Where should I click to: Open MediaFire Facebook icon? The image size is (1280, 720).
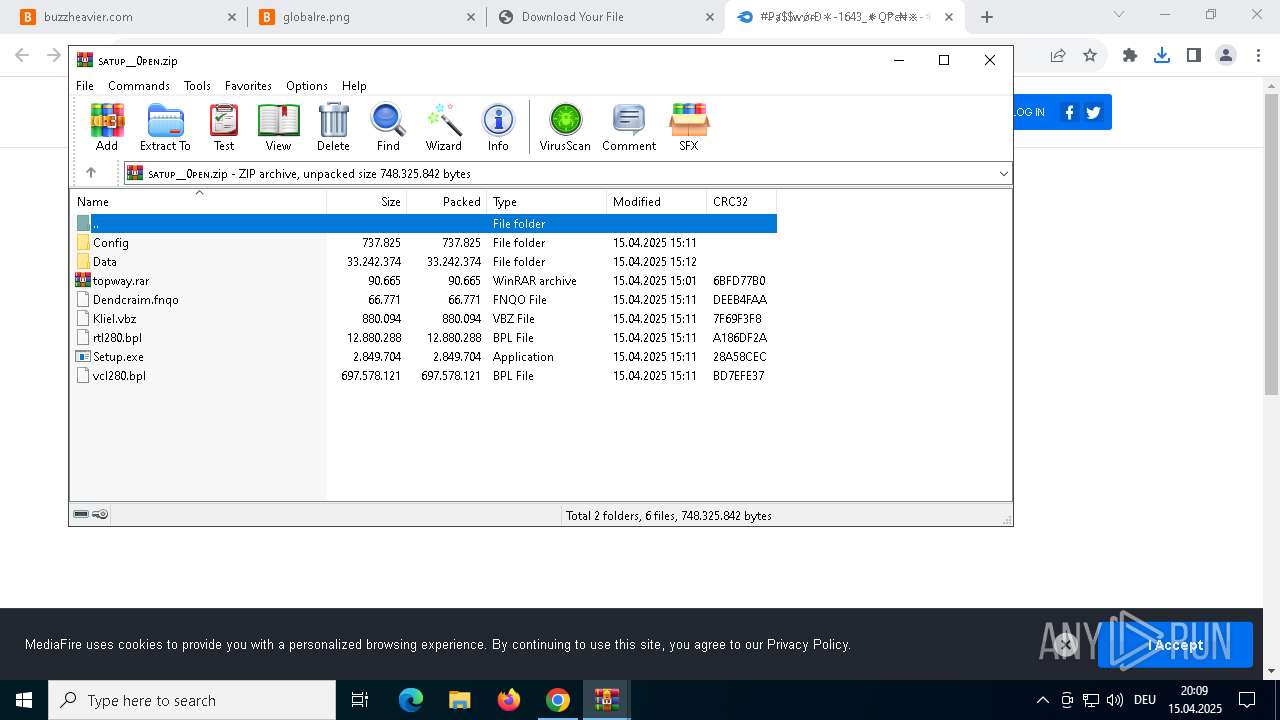[1069, 112]
